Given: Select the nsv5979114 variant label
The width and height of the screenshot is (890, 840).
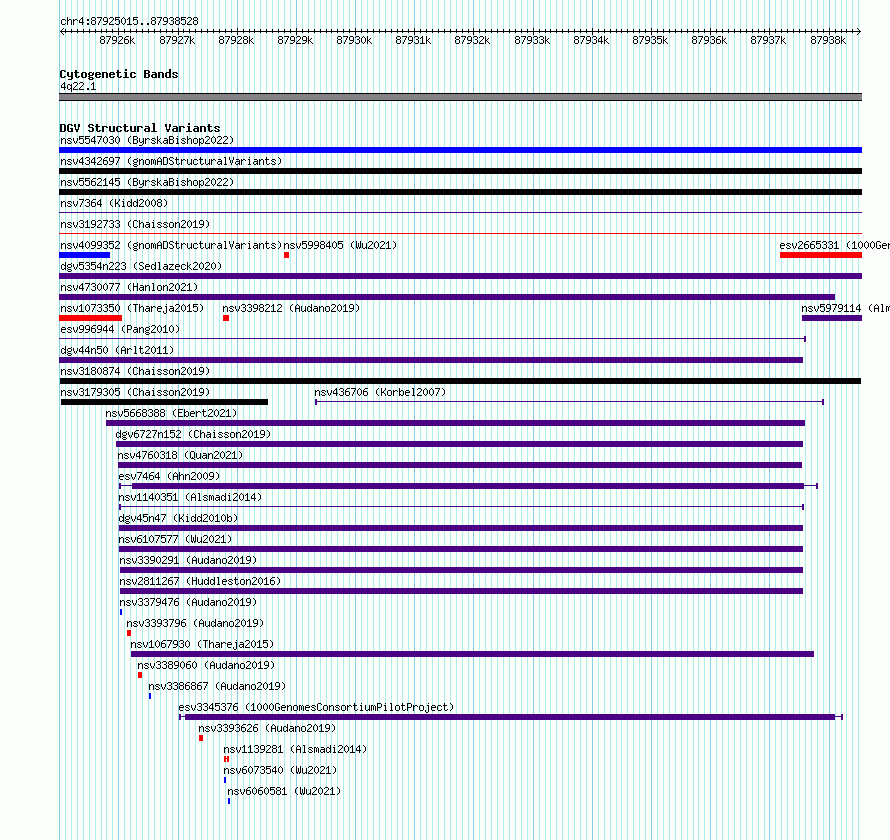Looking at the screenshot, I should 845,308.
